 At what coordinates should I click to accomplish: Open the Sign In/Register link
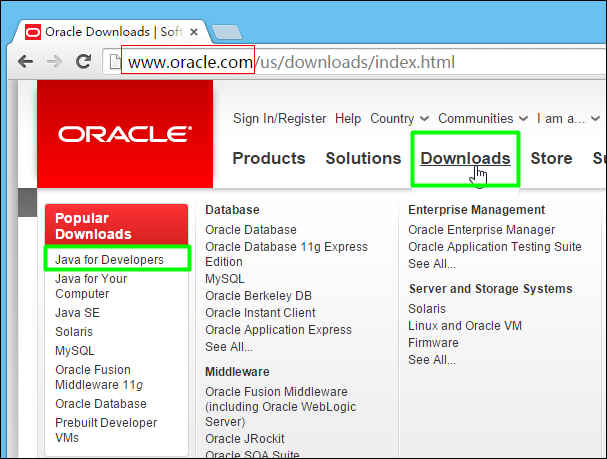coord(279,118)
